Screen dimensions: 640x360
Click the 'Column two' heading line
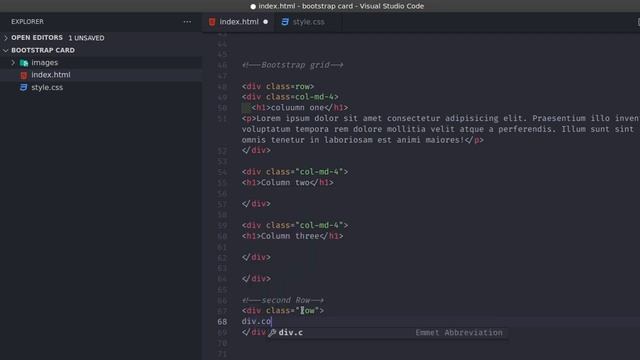pos(288,182)
